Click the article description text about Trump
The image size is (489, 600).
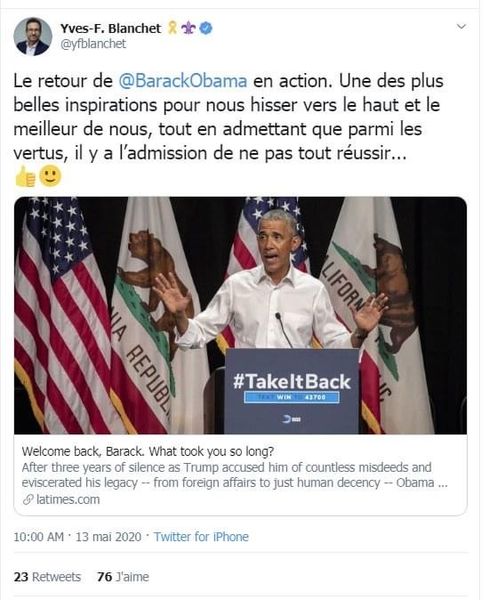[x=234, y=475]
